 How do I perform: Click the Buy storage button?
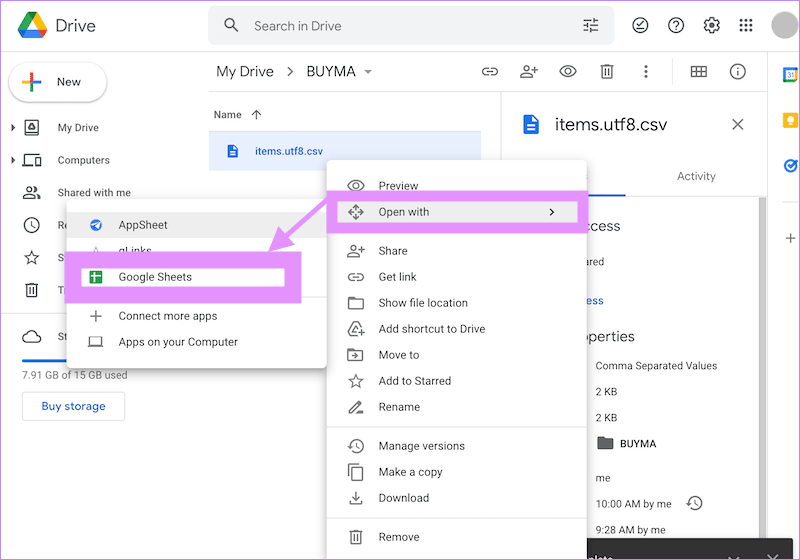pyautogui.click(x=73, y=406)
